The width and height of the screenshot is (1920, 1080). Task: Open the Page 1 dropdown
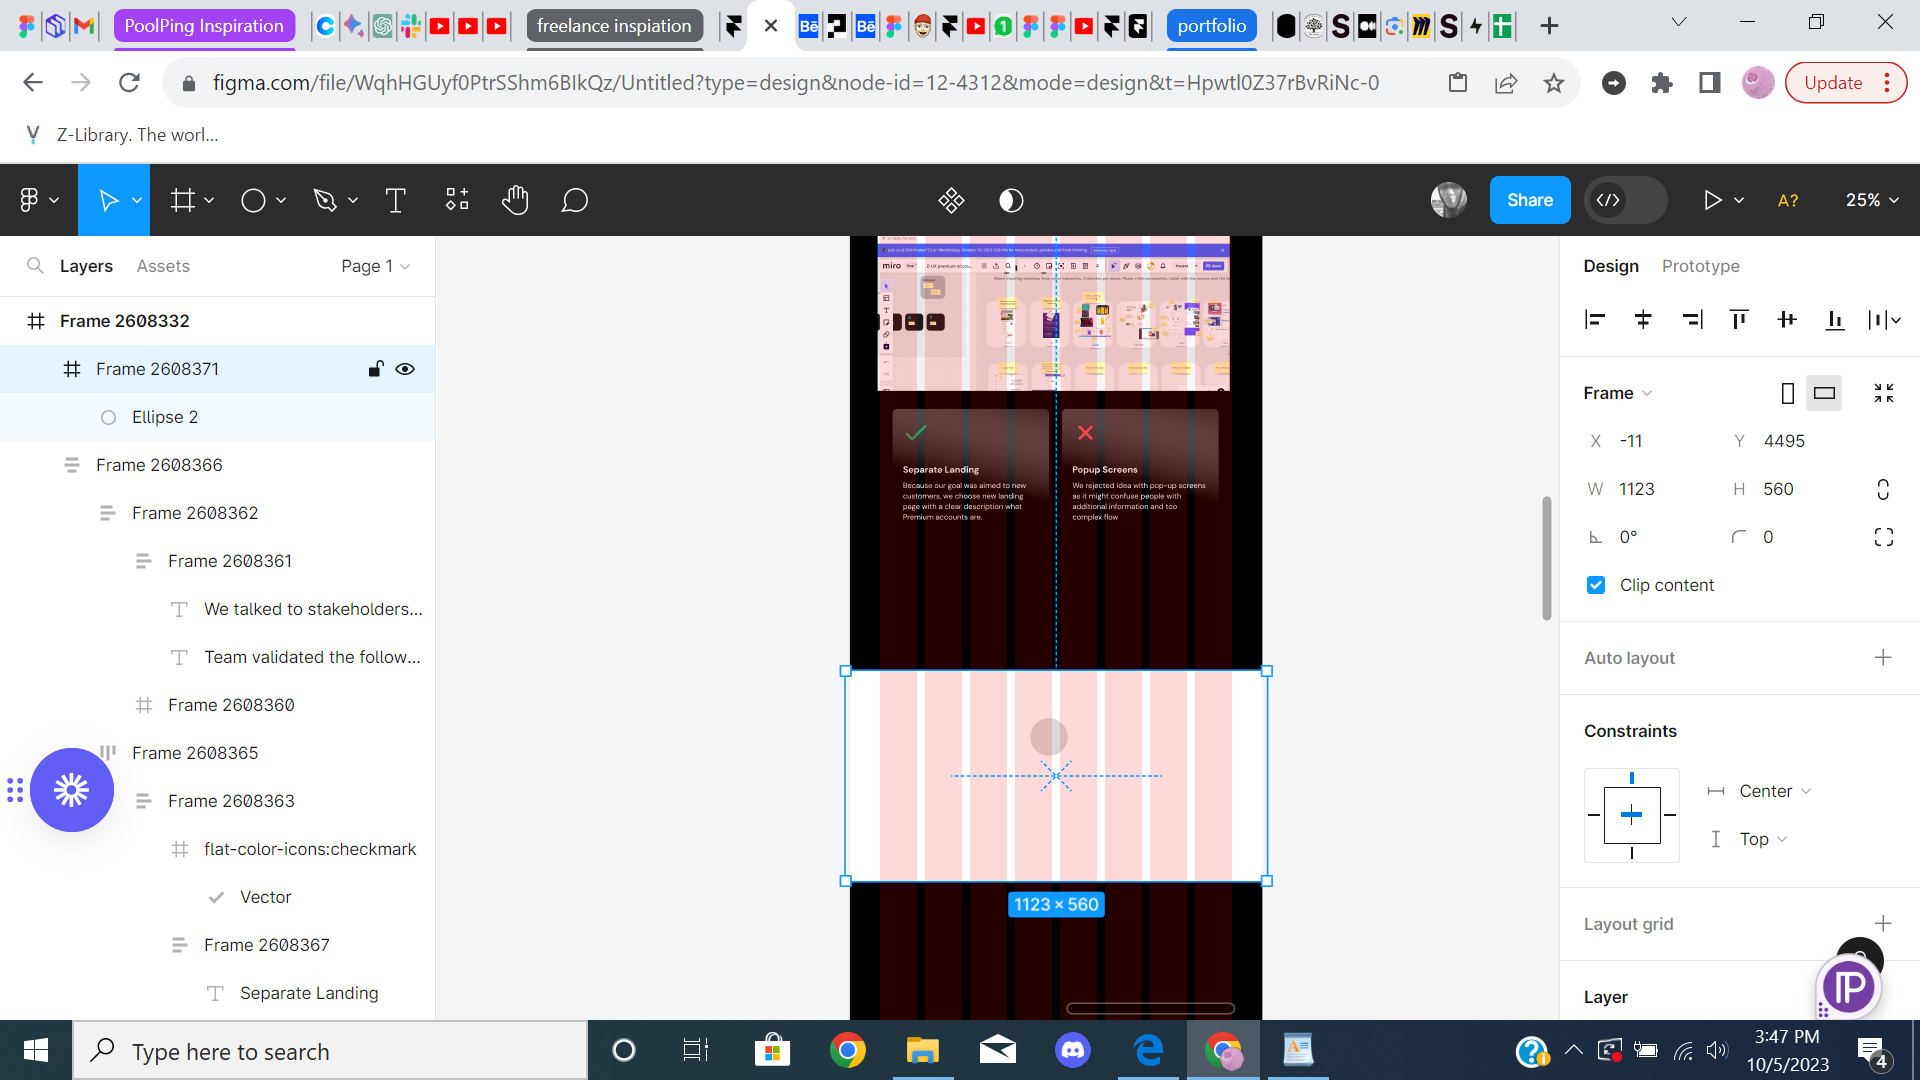pyautogui.click(x=375, y=266)
